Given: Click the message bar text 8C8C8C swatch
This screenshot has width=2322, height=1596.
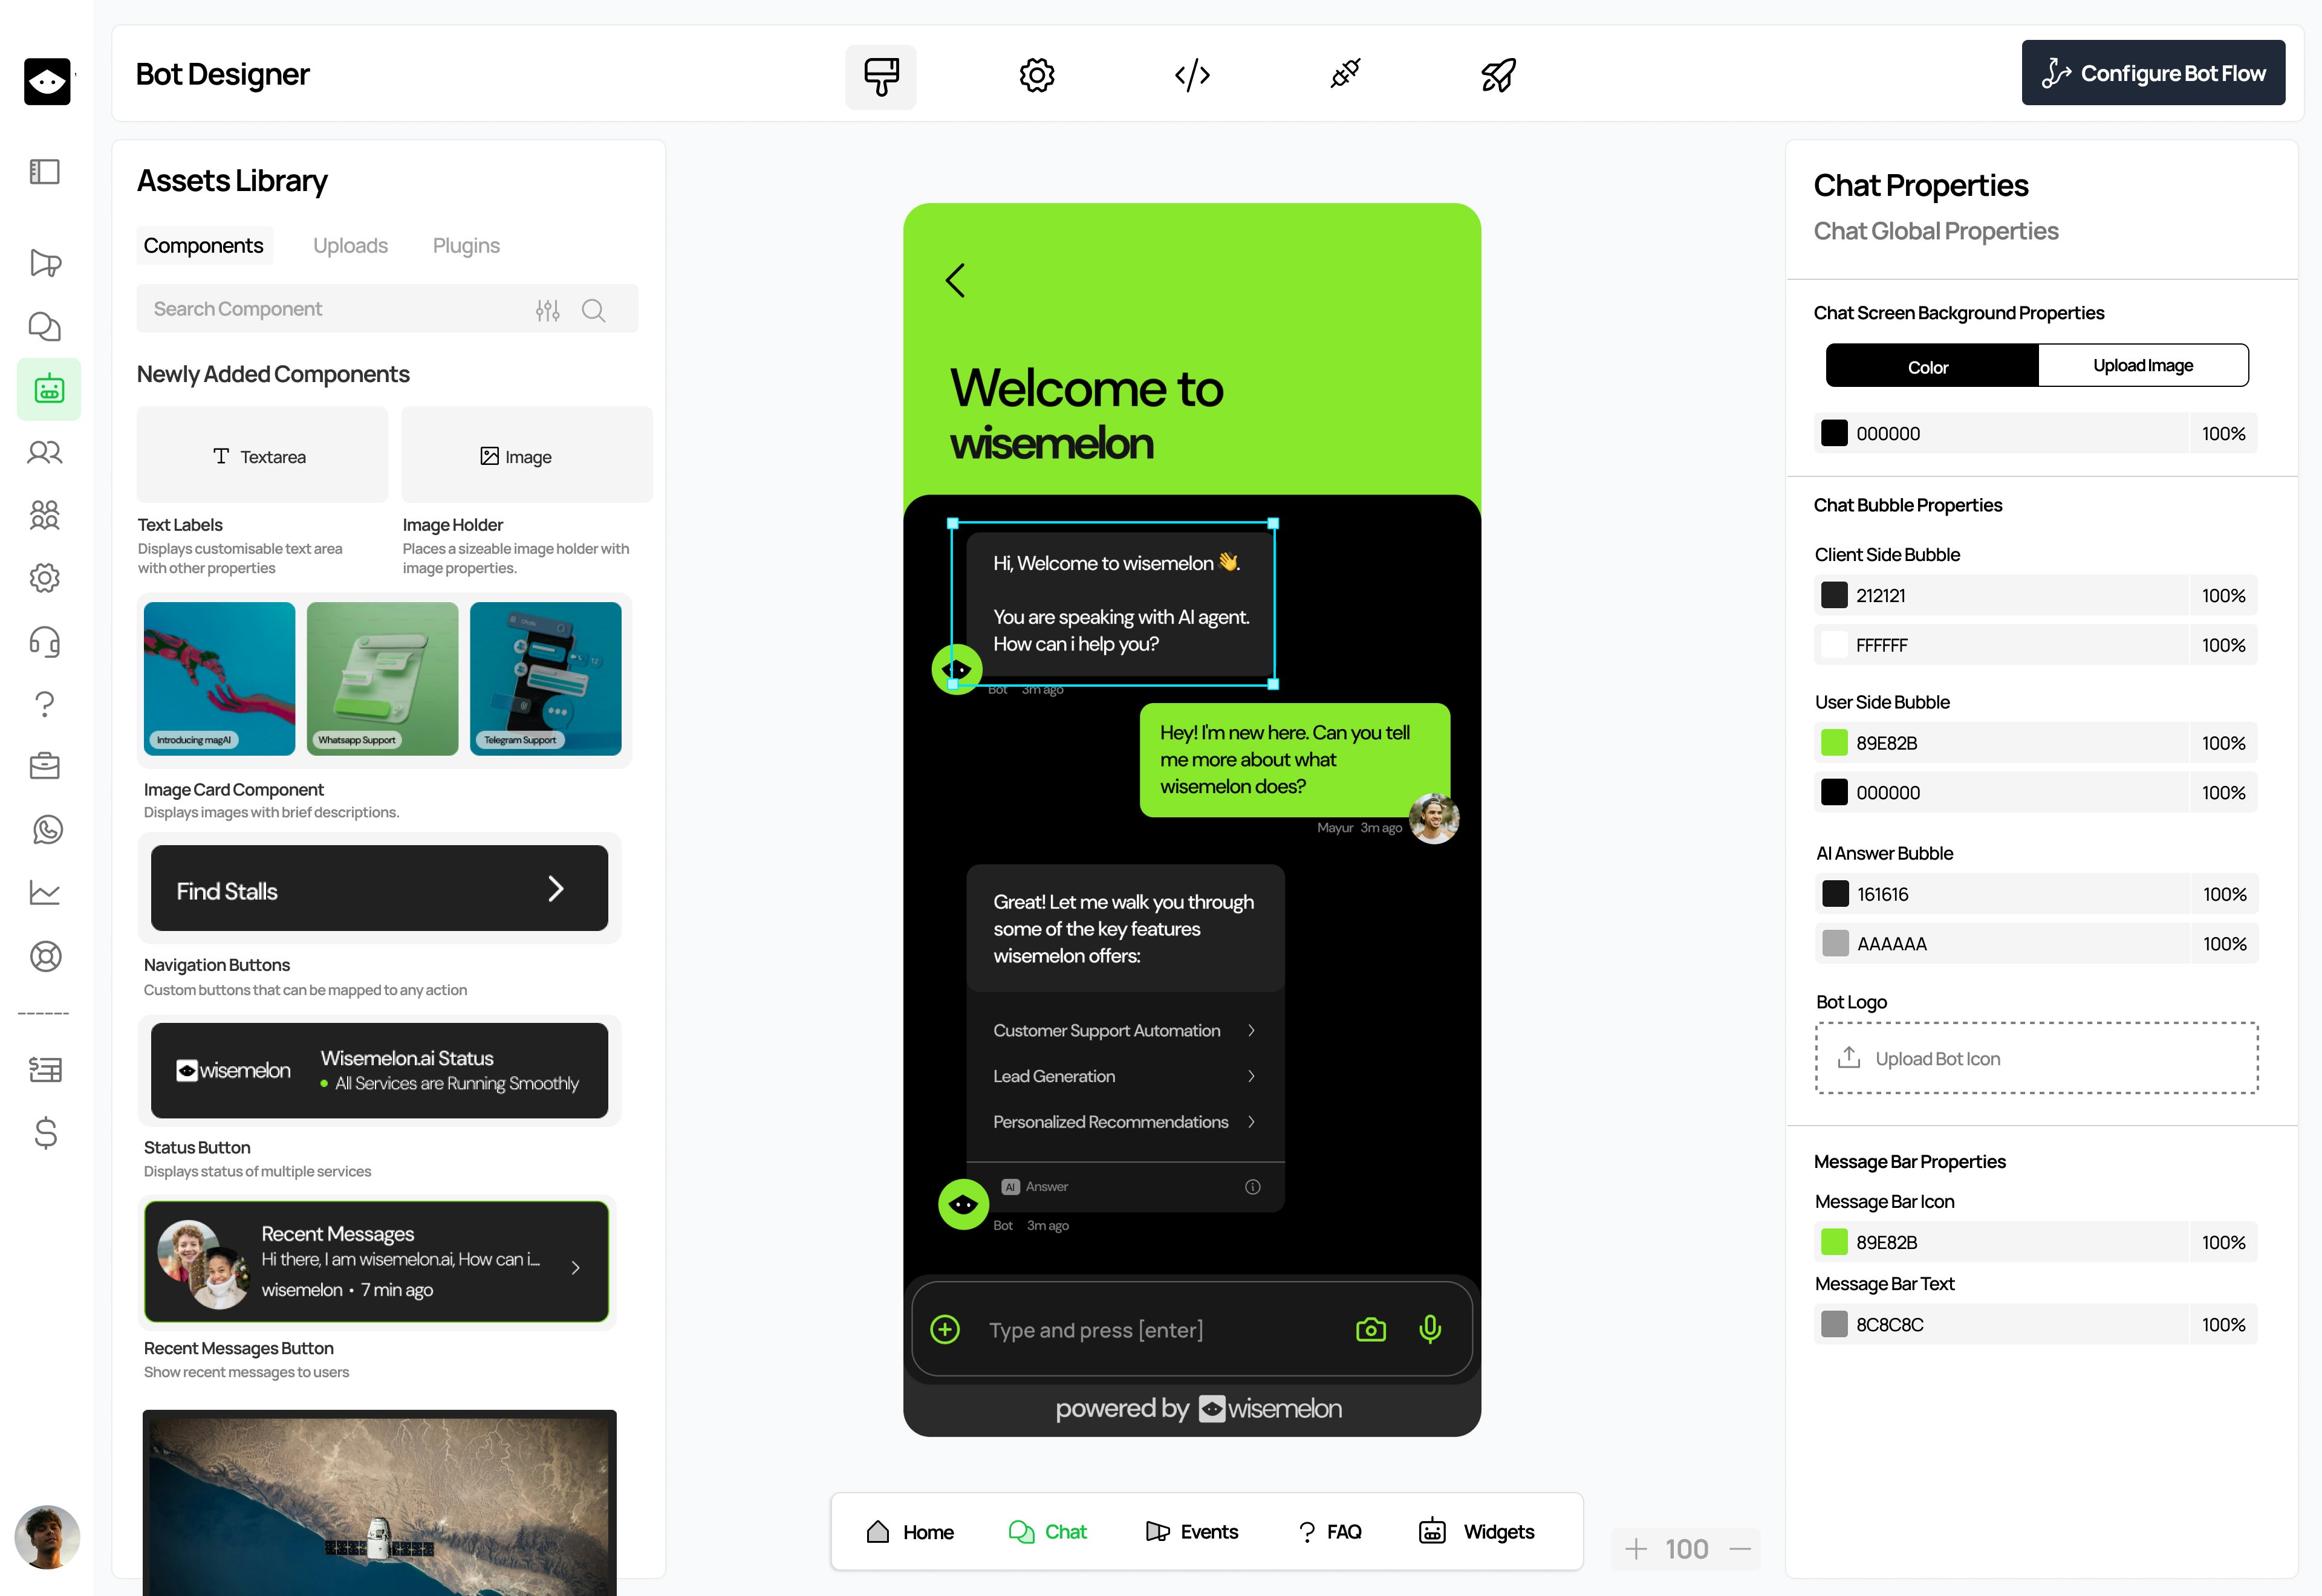Looking at the screenshot, I should point(1834,1325).
